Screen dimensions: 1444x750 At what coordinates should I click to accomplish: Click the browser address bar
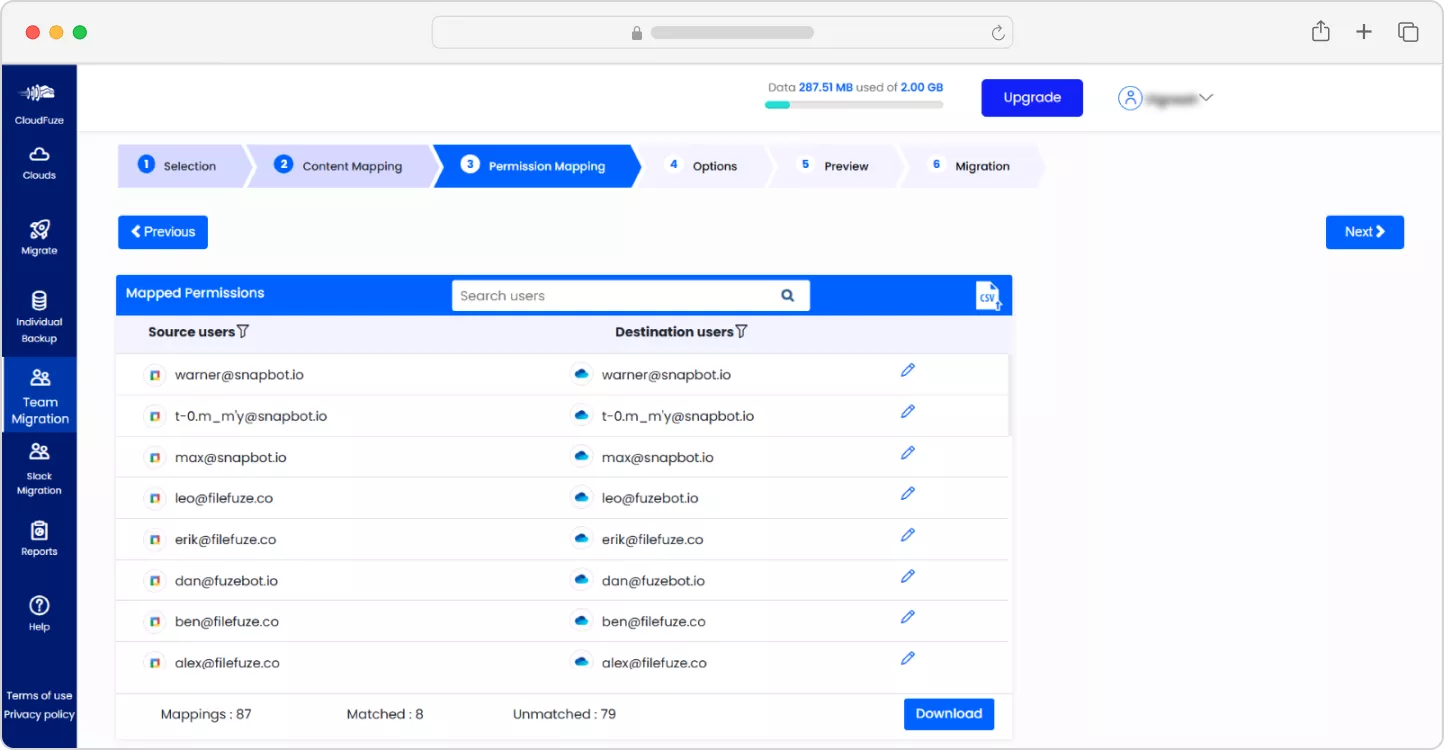[x=722, y=33]
